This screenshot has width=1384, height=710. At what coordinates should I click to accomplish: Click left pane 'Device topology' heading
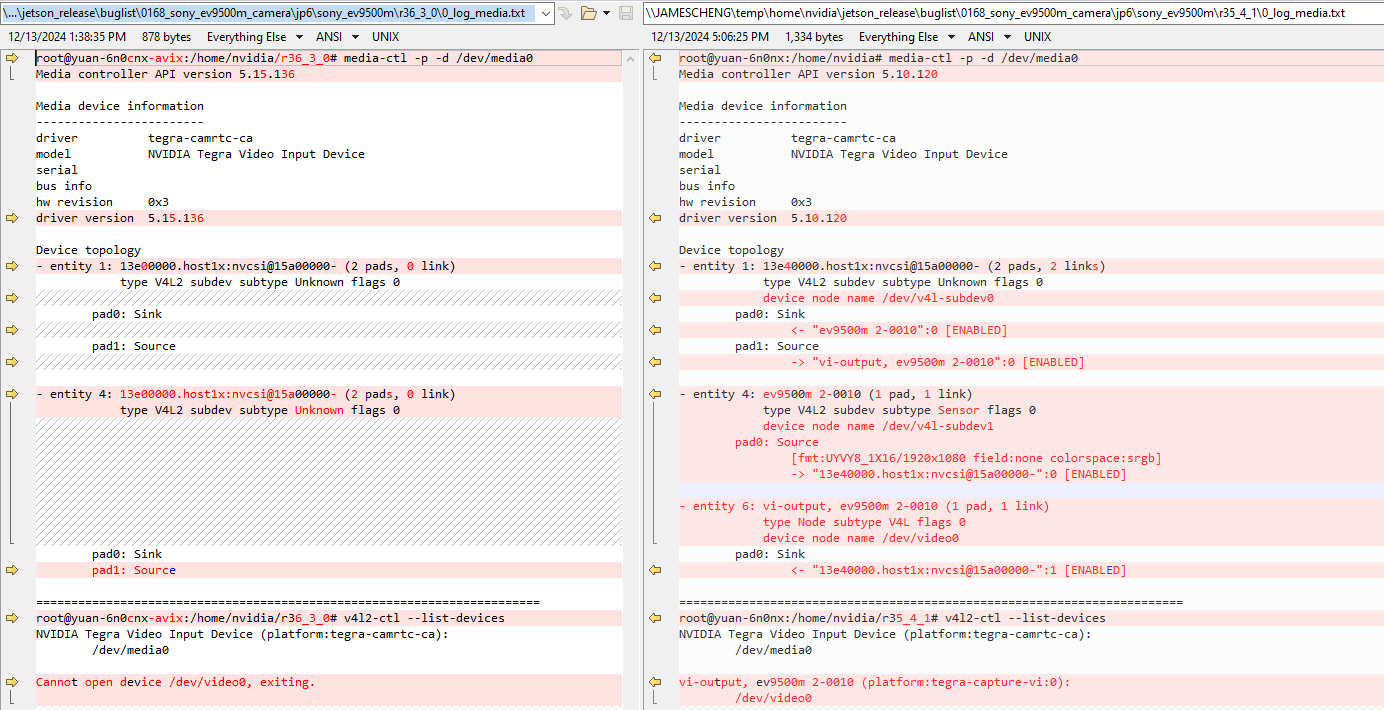pyautogui.click(x=88, y=250)
